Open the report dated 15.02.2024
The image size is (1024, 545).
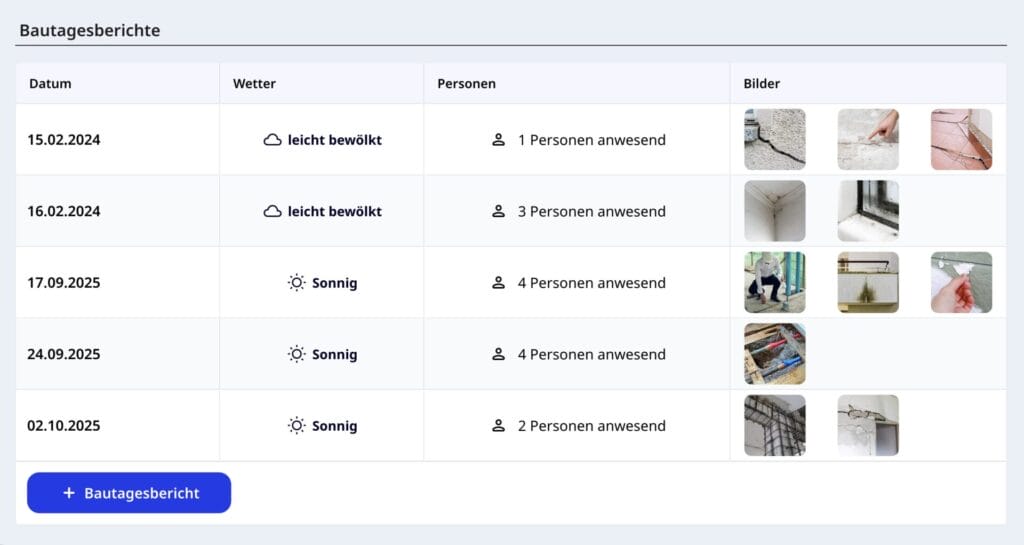64,140
